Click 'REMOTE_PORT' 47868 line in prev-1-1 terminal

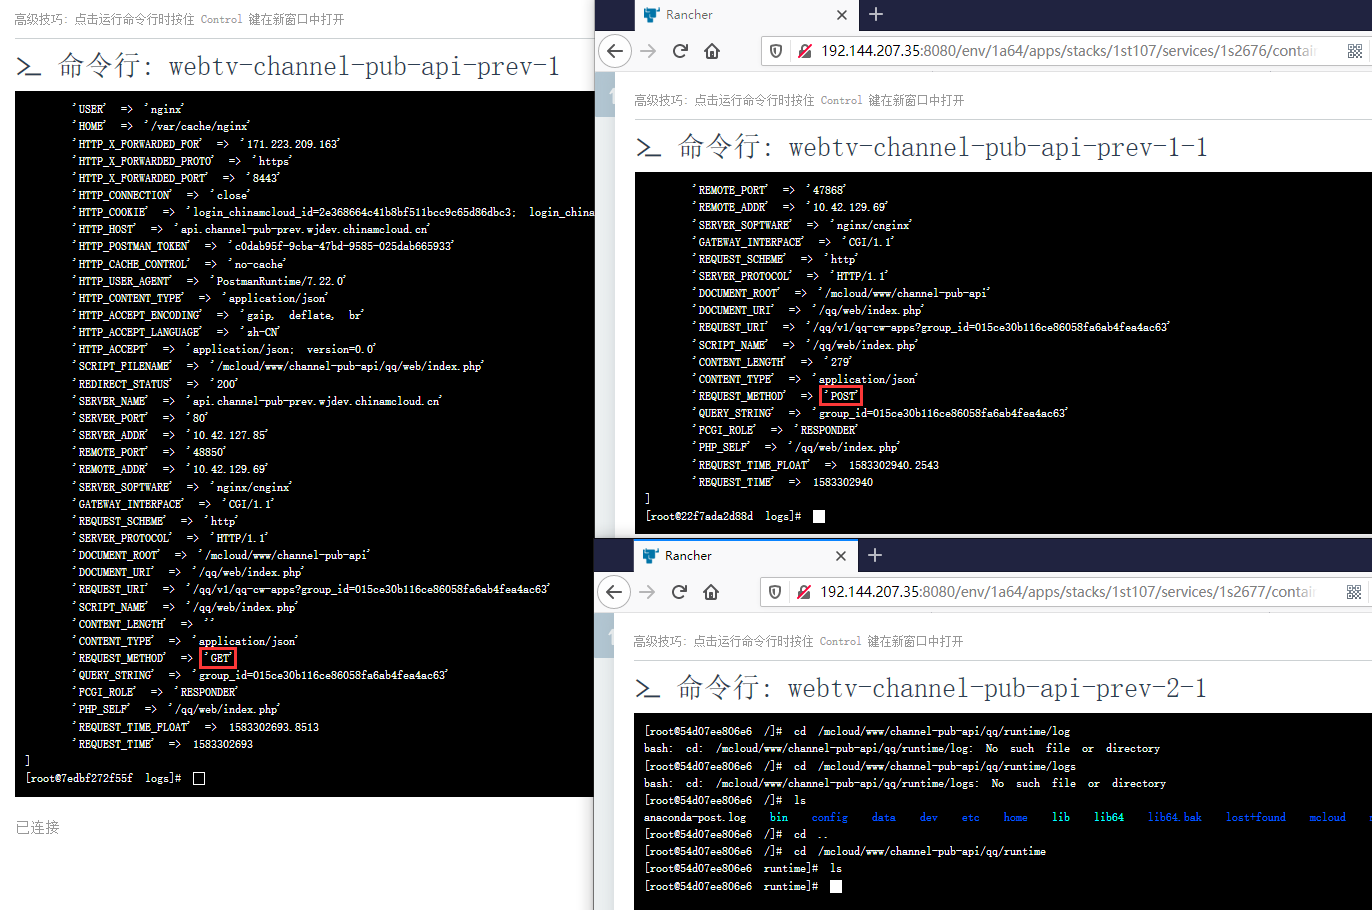pos(769,190)
